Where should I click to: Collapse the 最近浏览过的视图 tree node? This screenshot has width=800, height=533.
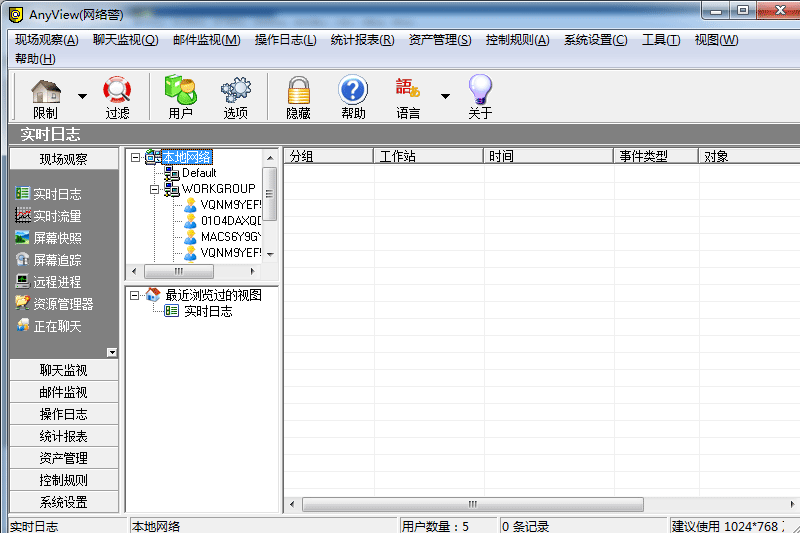click(x=134, y=295)
